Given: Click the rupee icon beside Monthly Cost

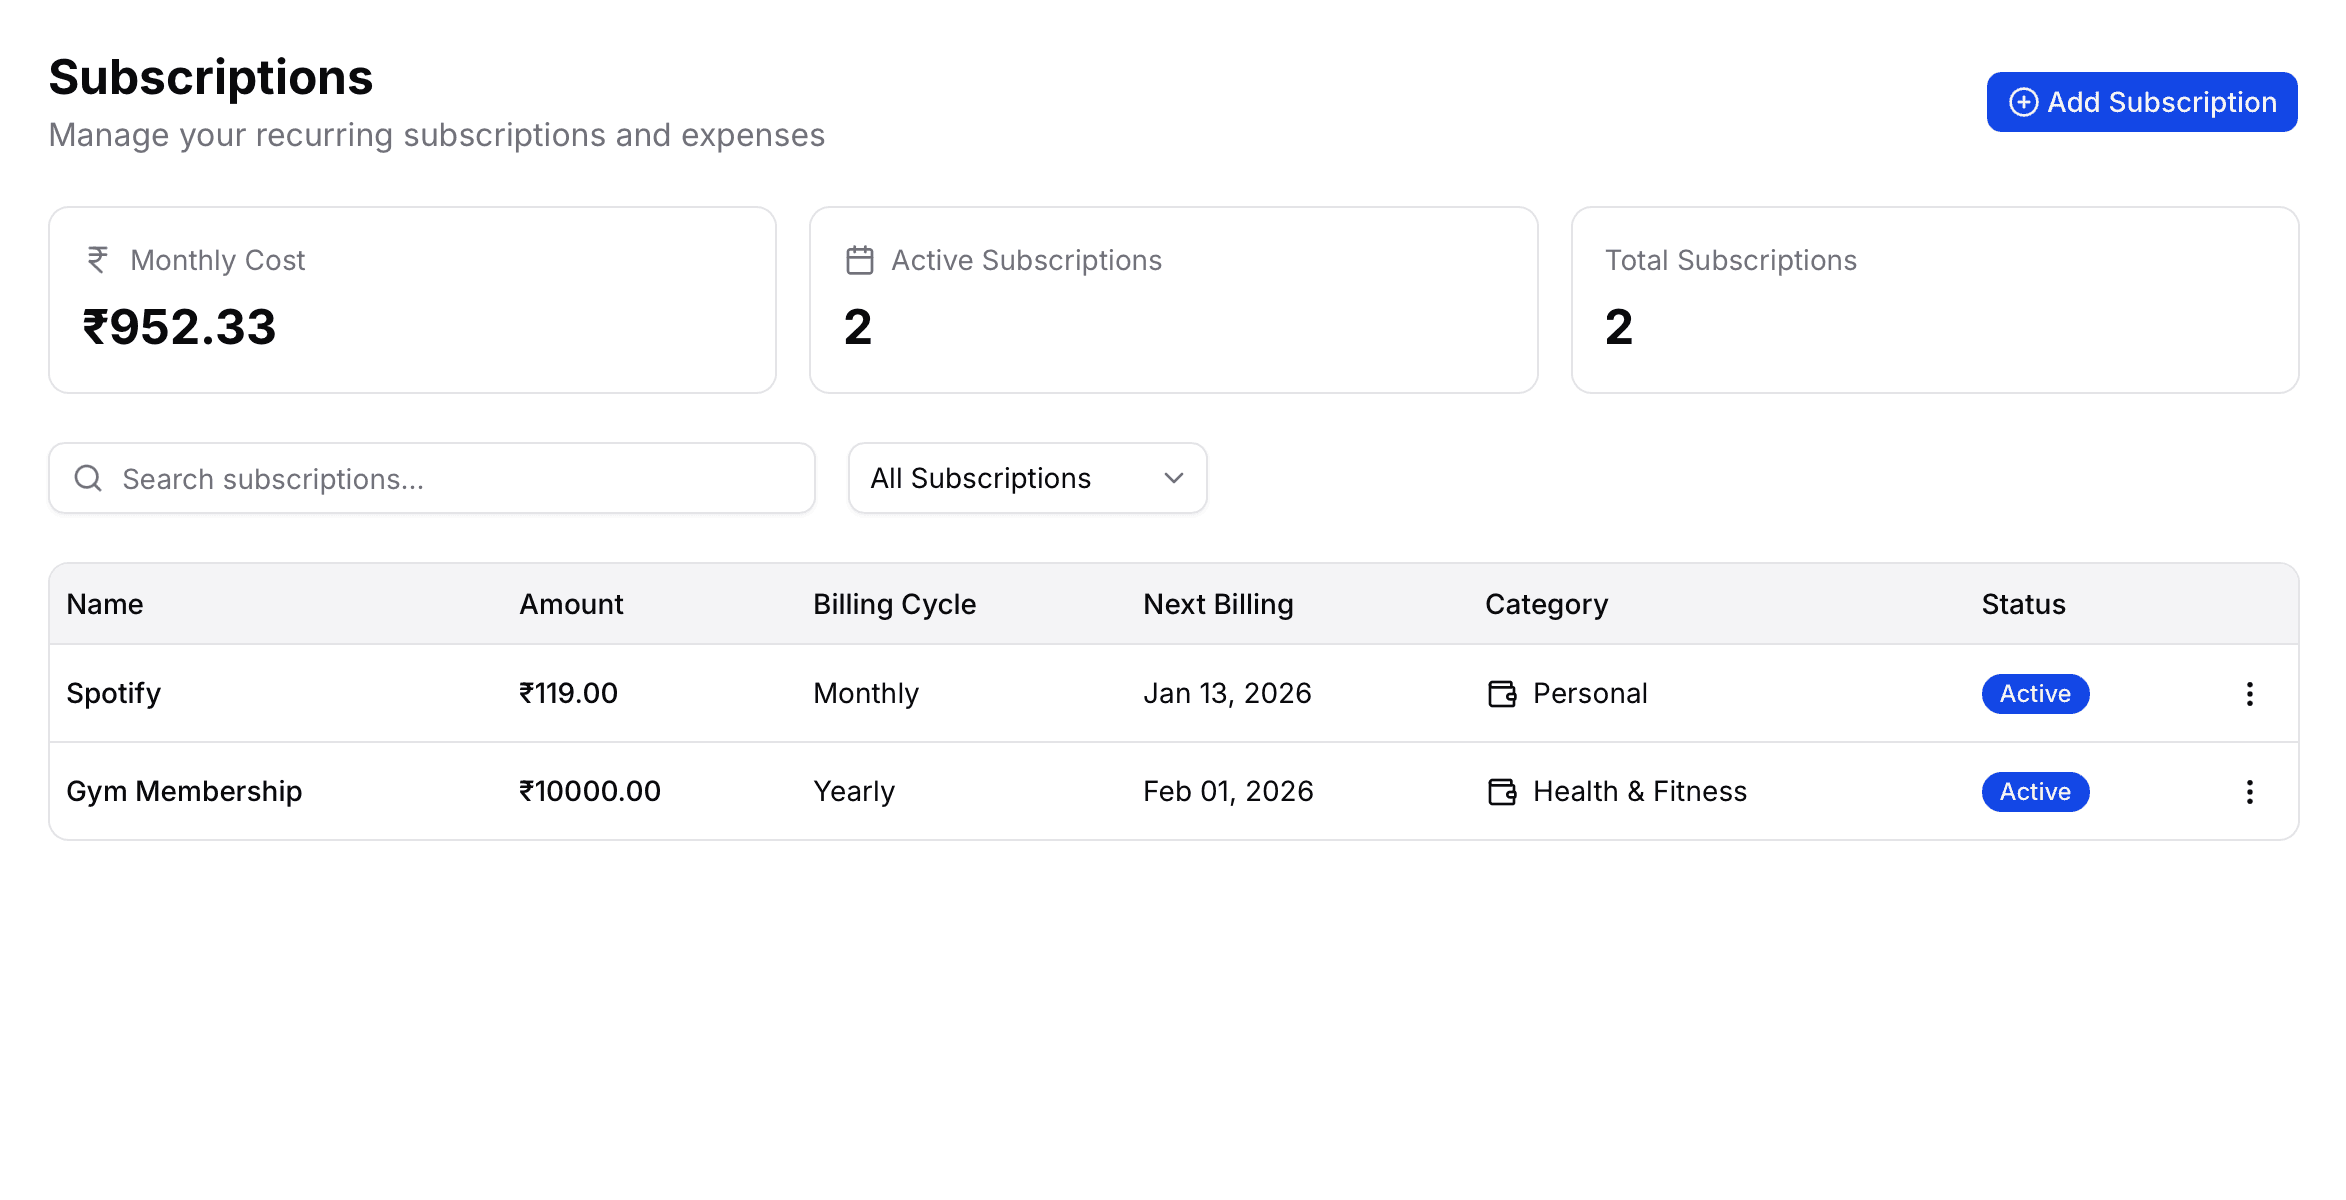Looking at the screenshot, I should [98, 260].
